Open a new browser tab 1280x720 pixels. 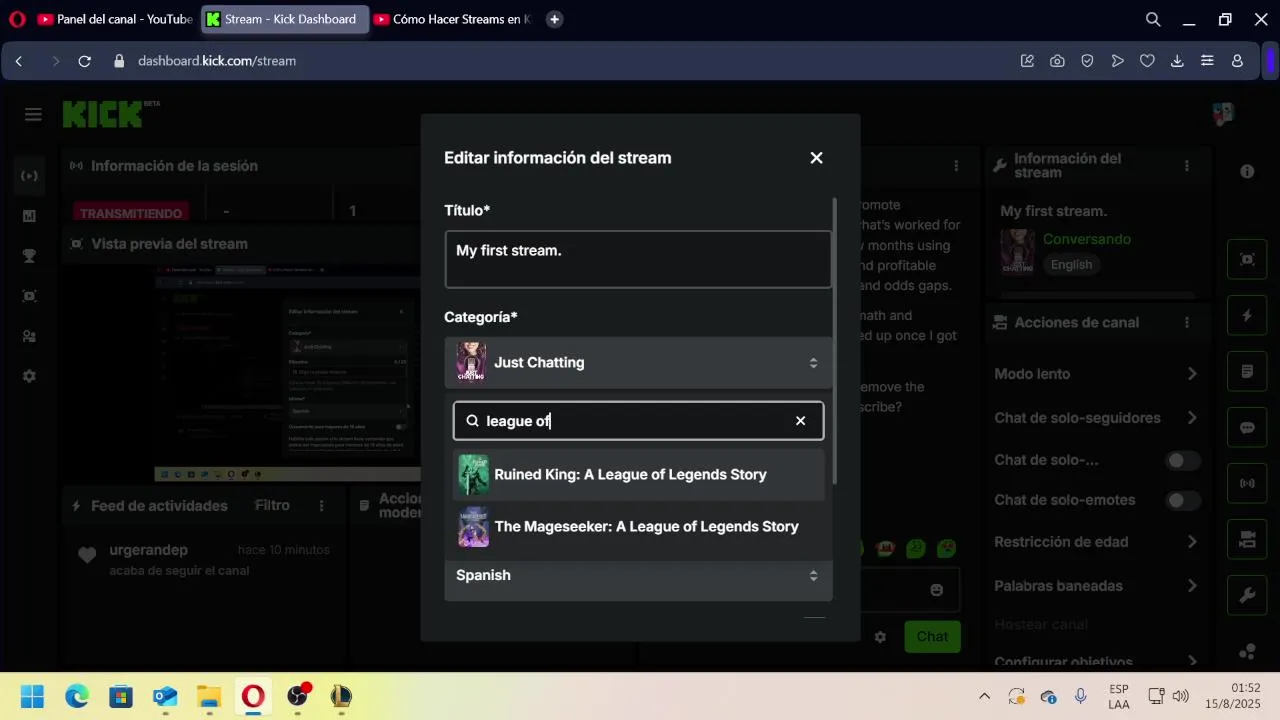tap(554, 19)
